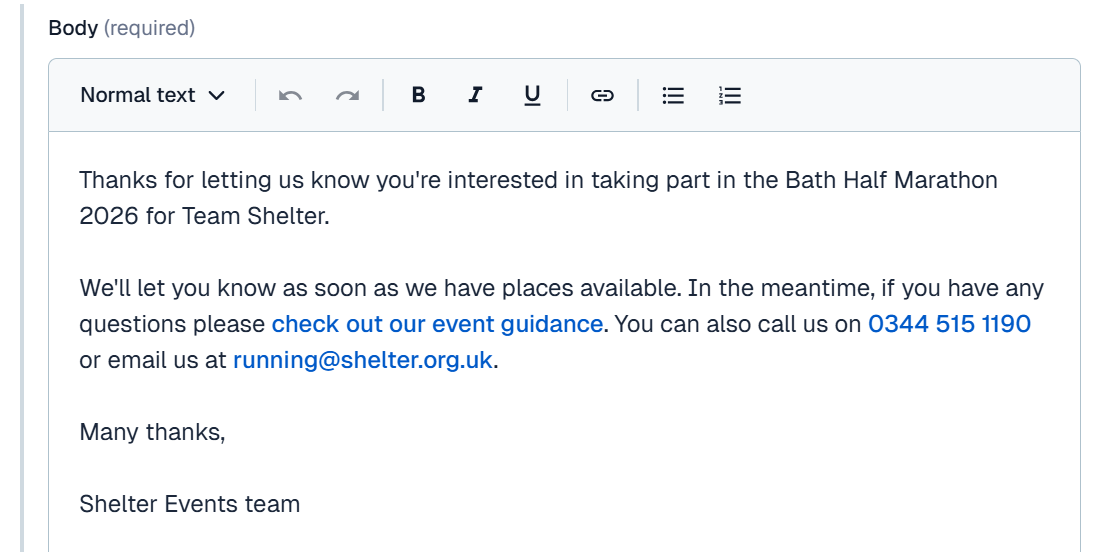Image resolution: width=1096 pixels, height=552 pixels.
Task: Apply bulleted list formatting
Action: point(673,95)
